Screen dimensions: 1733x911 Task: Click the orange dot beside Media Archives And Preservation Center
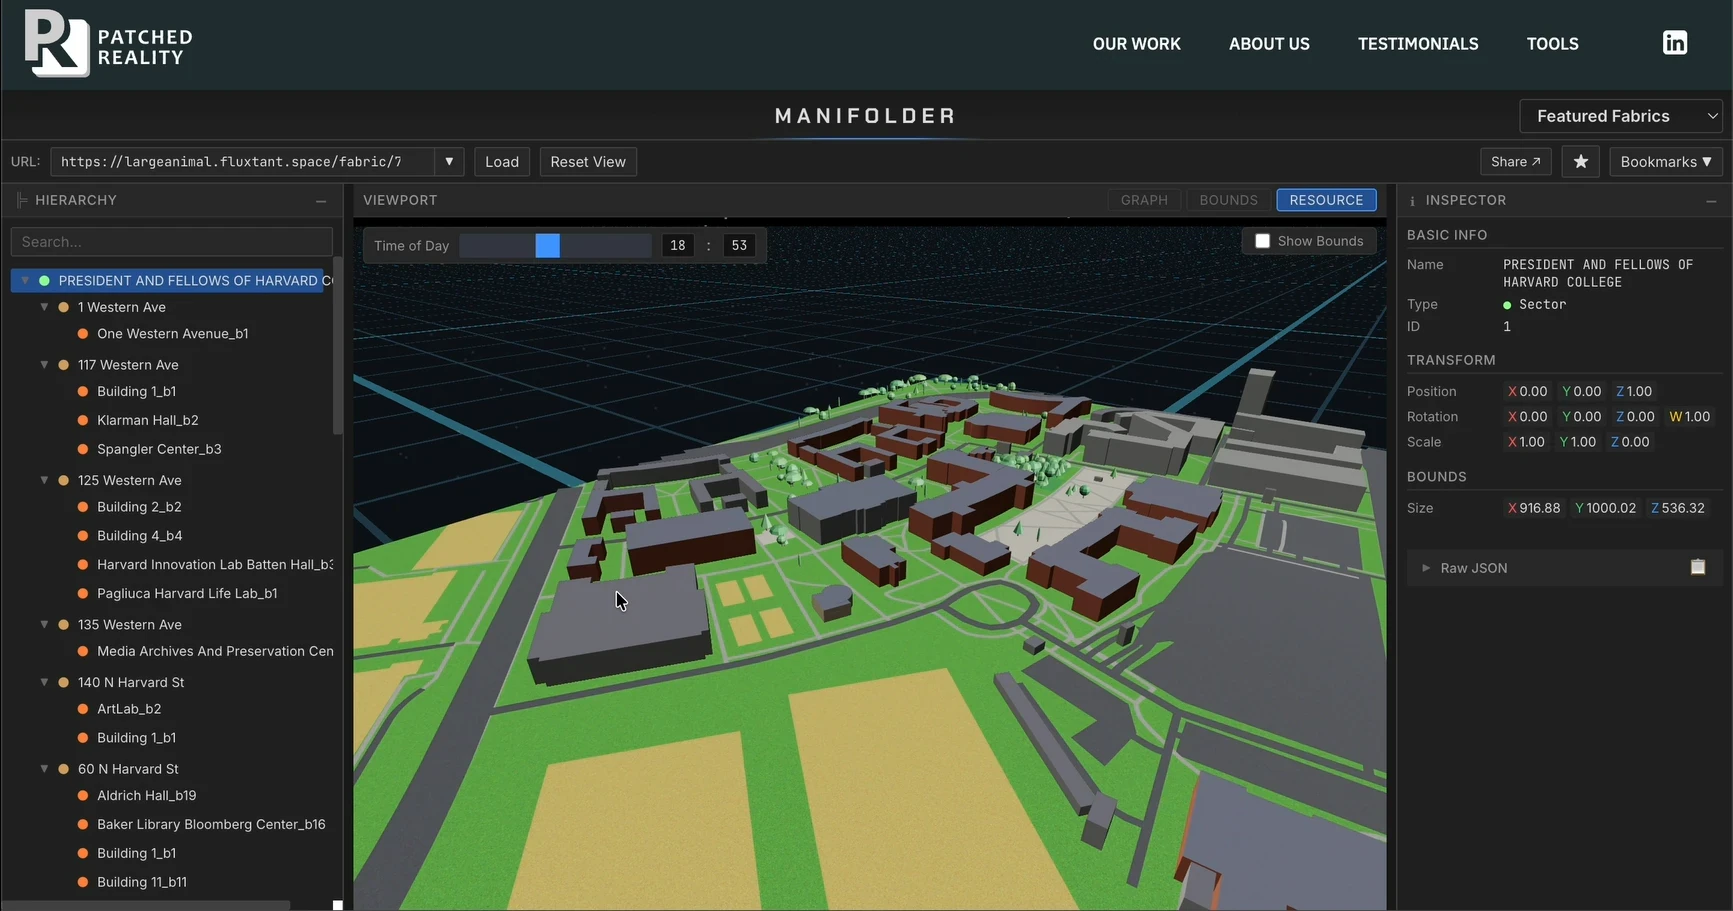pos(83,652)
